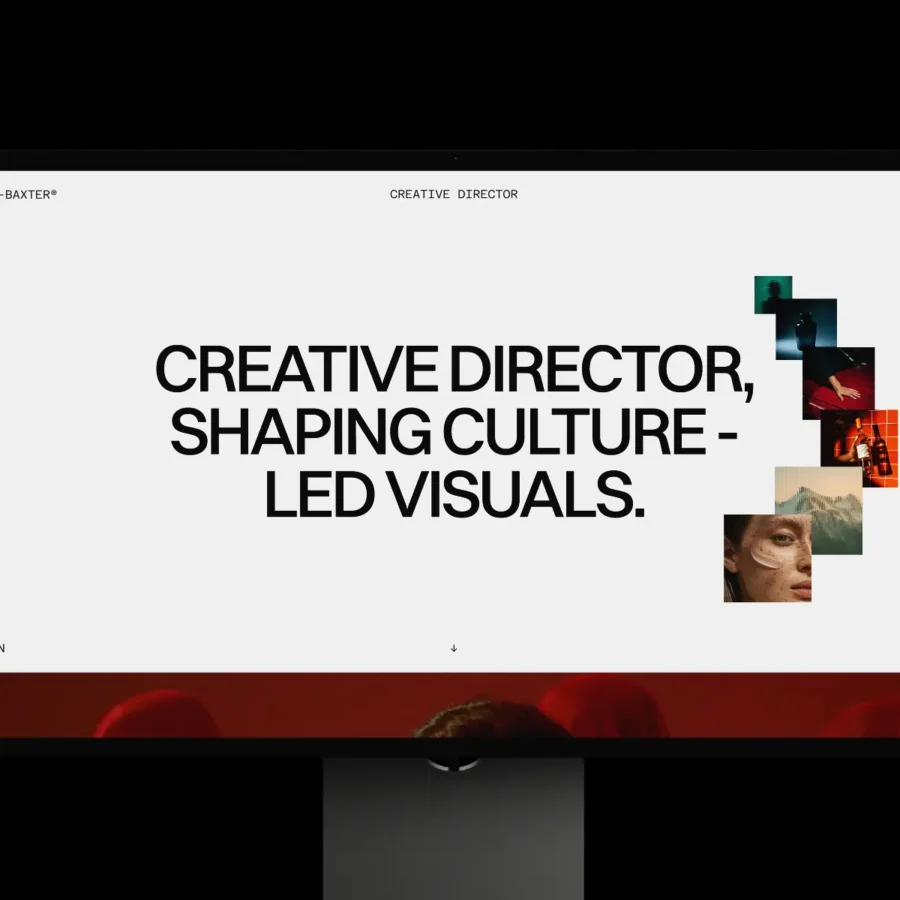Click the red beret right of the curly head
Viewport: 900px width, 900px height.
[603, 707]
